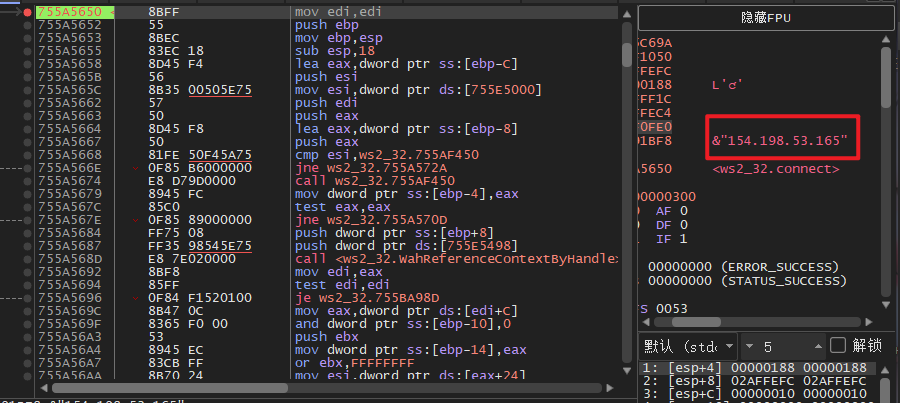Click registers horizontal scroll-right arrow
Screen dimensions: 900x403
(x=870, y=324)
